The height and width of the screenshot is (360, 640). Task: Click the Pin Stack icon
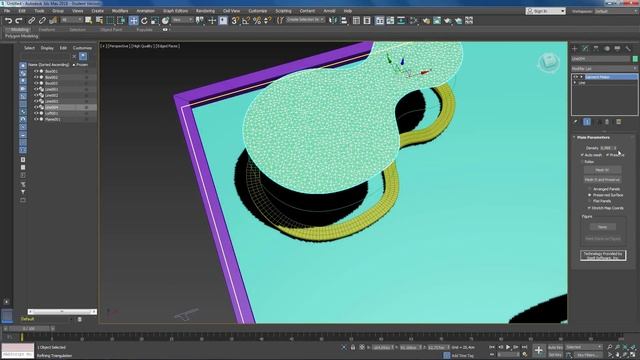coord(576,122)
